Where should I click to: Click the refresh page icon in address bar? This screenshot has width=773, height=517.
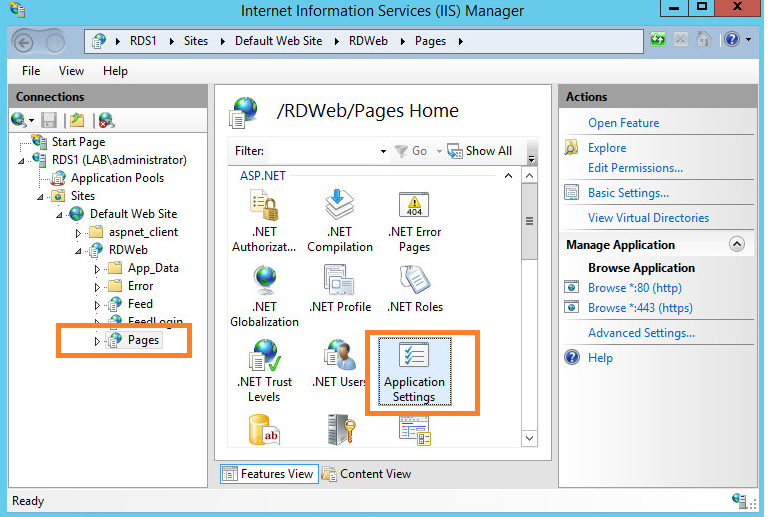tap(658, 39)
